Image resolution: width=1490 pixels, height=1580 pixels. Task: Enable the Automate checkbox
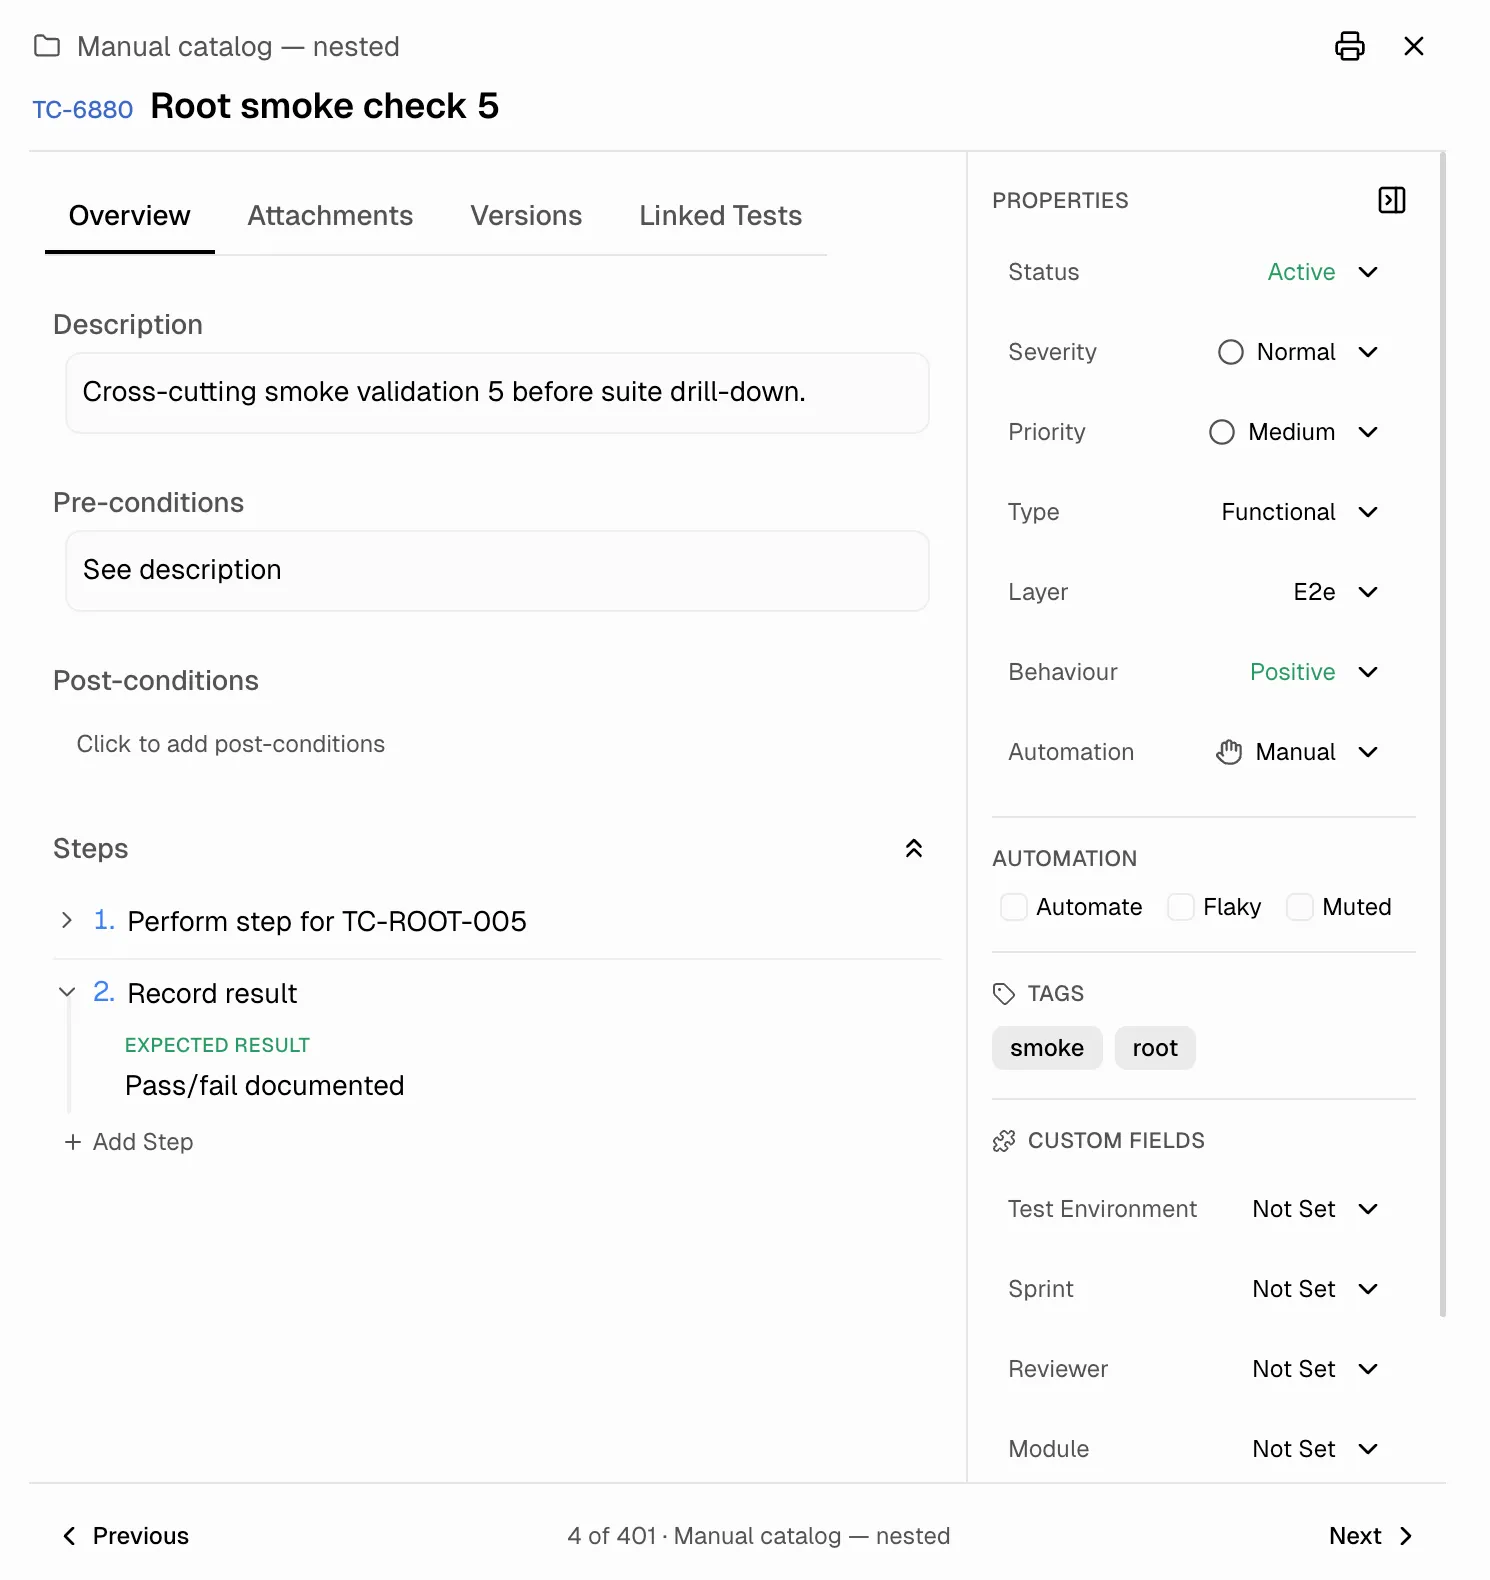1014,907
